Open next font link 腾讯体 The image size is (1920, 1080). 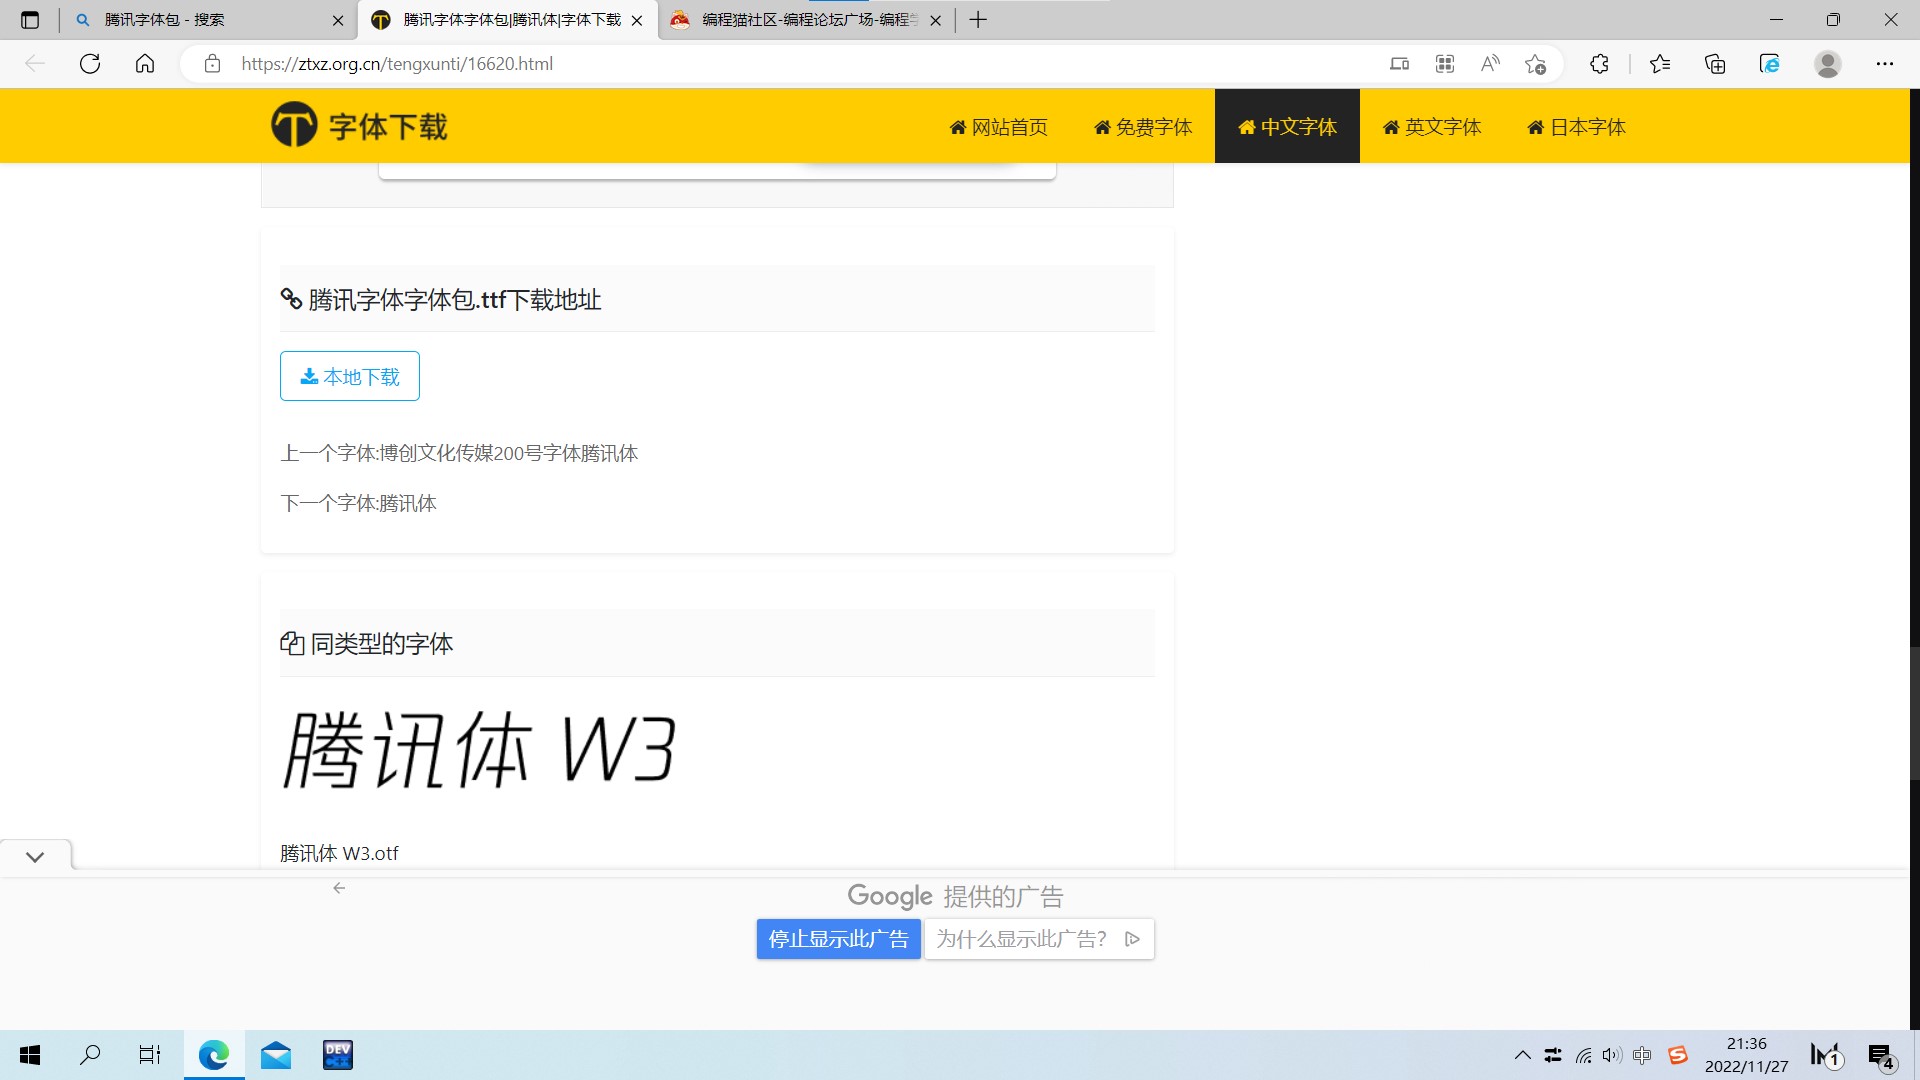click(408, 503)
